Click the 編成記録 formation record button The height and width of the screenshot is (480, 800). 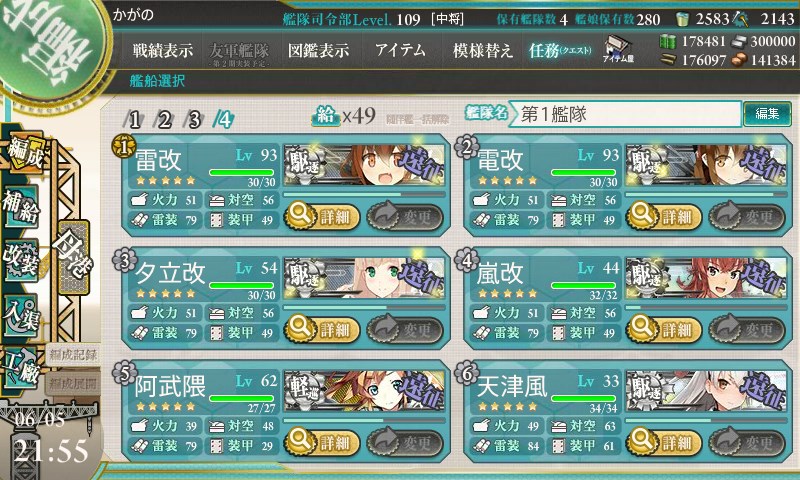(x=72, y=355)
